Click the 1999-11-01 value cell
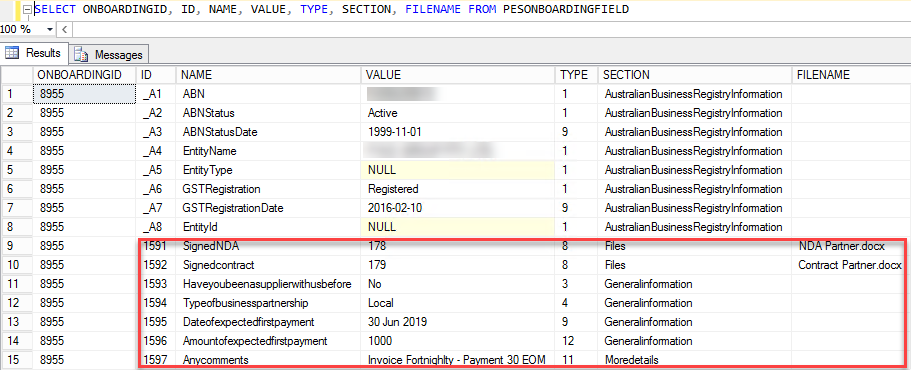This screenshot has width=911, height=370. click(458, 132)
